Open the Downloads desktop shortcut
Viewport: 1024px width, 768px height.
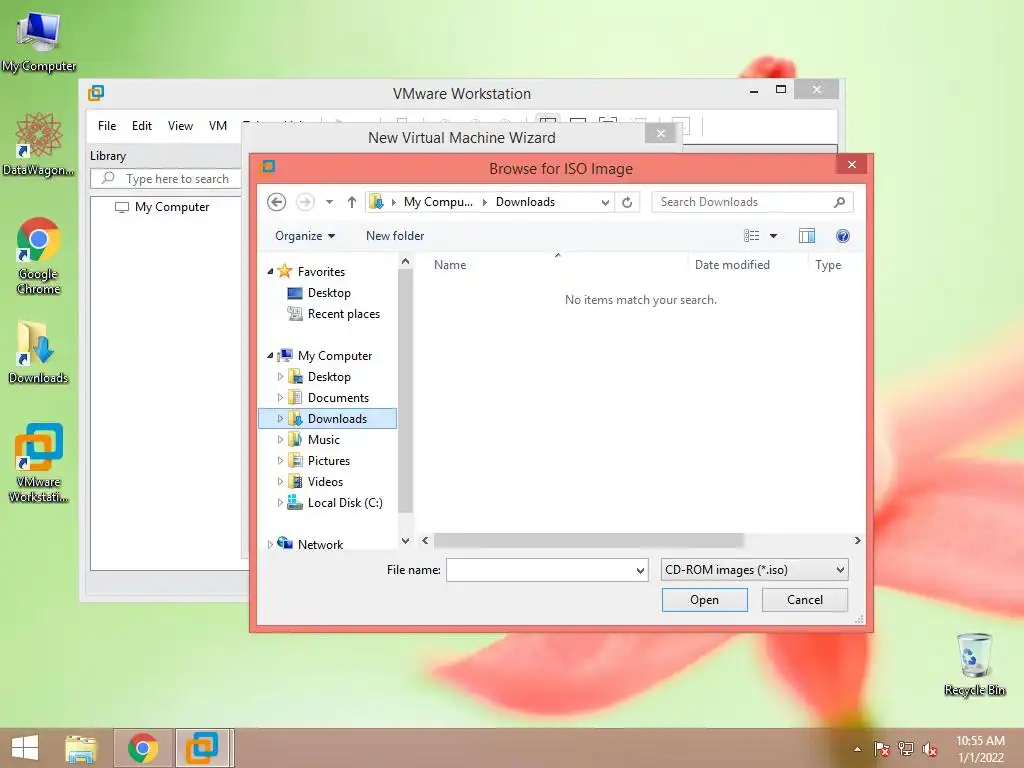click(39, 351)
